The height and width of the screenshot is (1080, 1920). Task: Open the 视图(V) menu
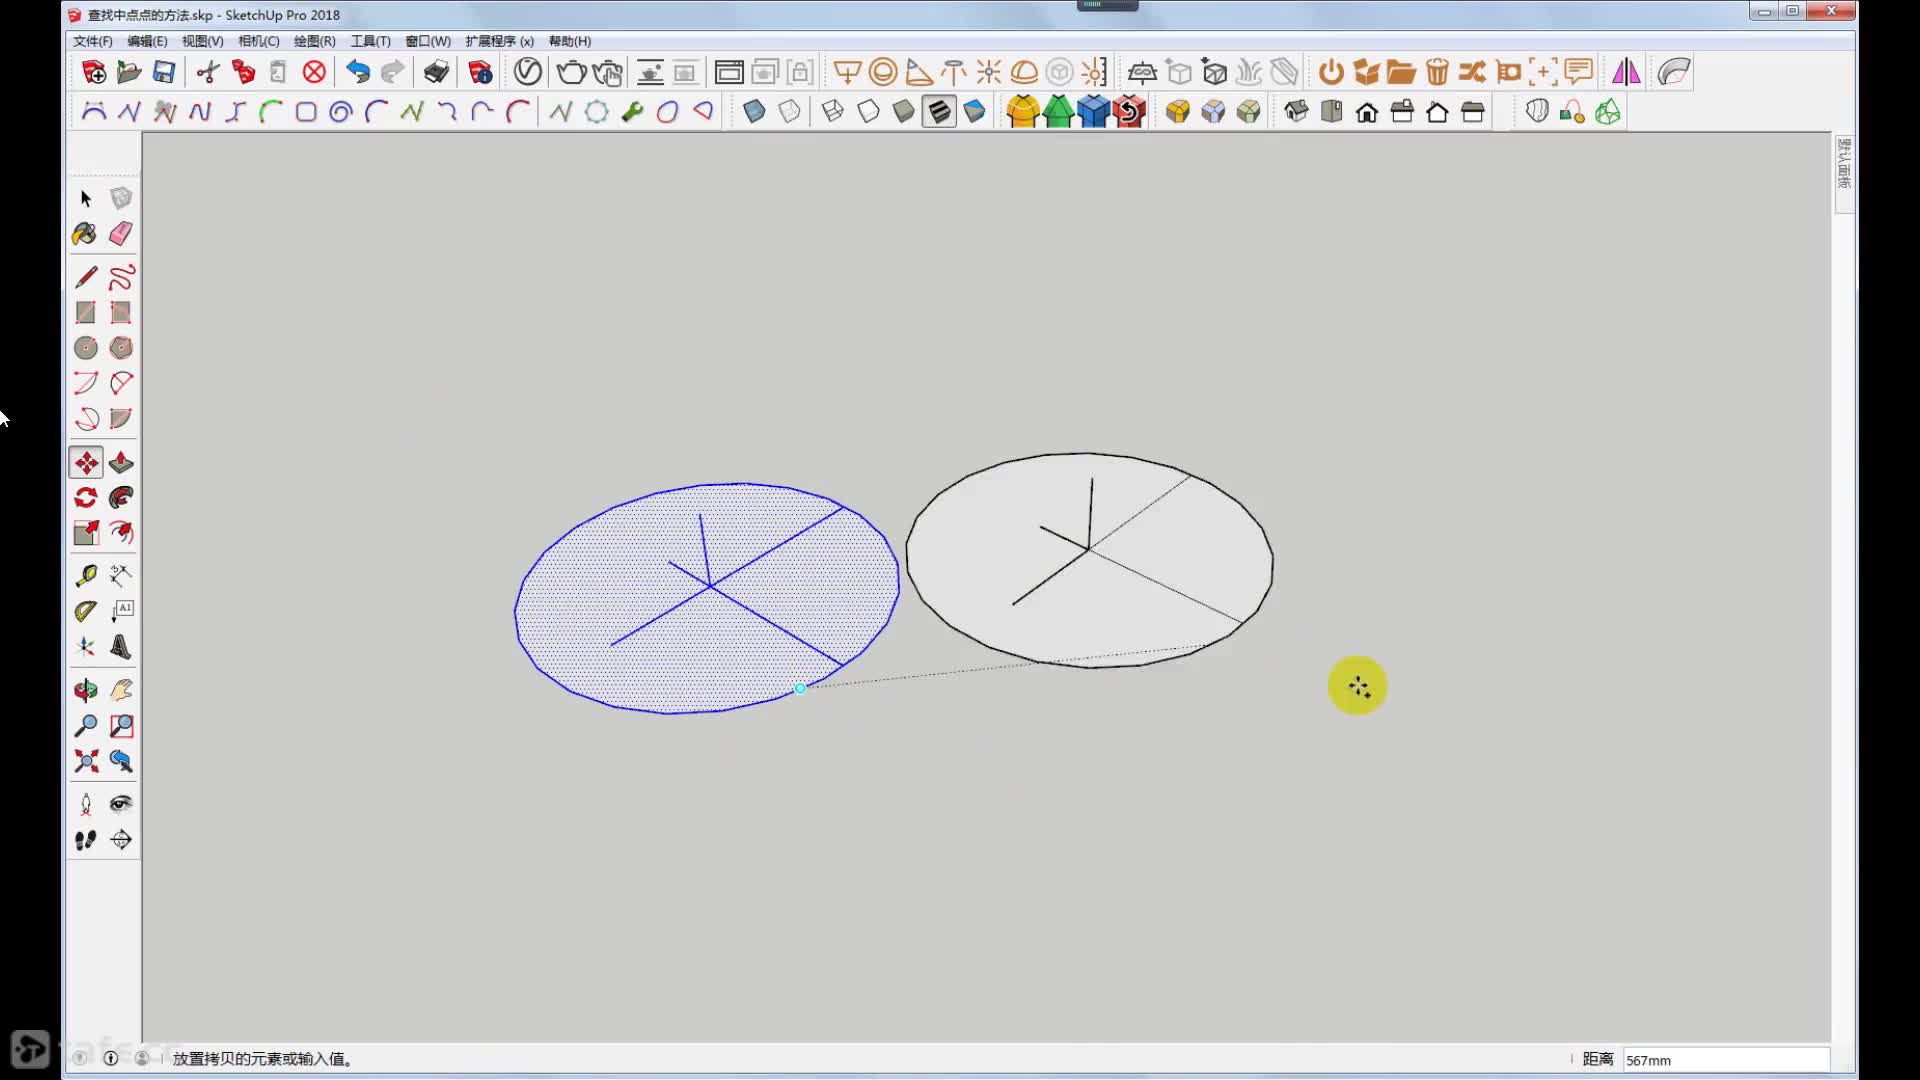point(202,41)
